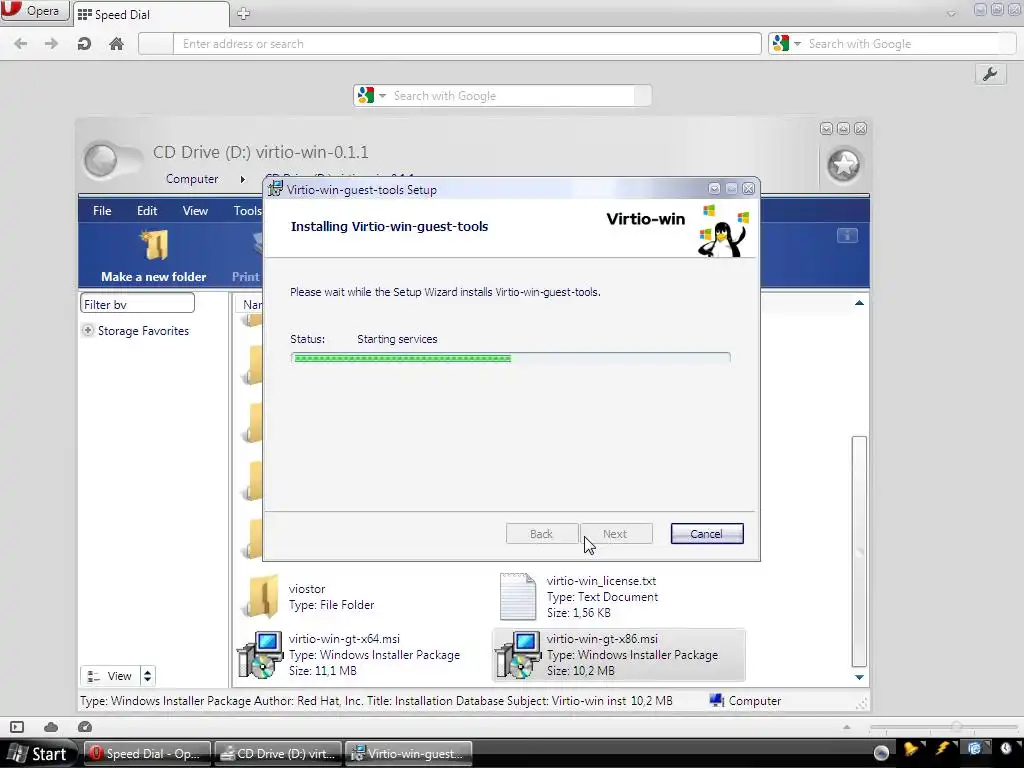Click setup dialog title bar icon

276,189
